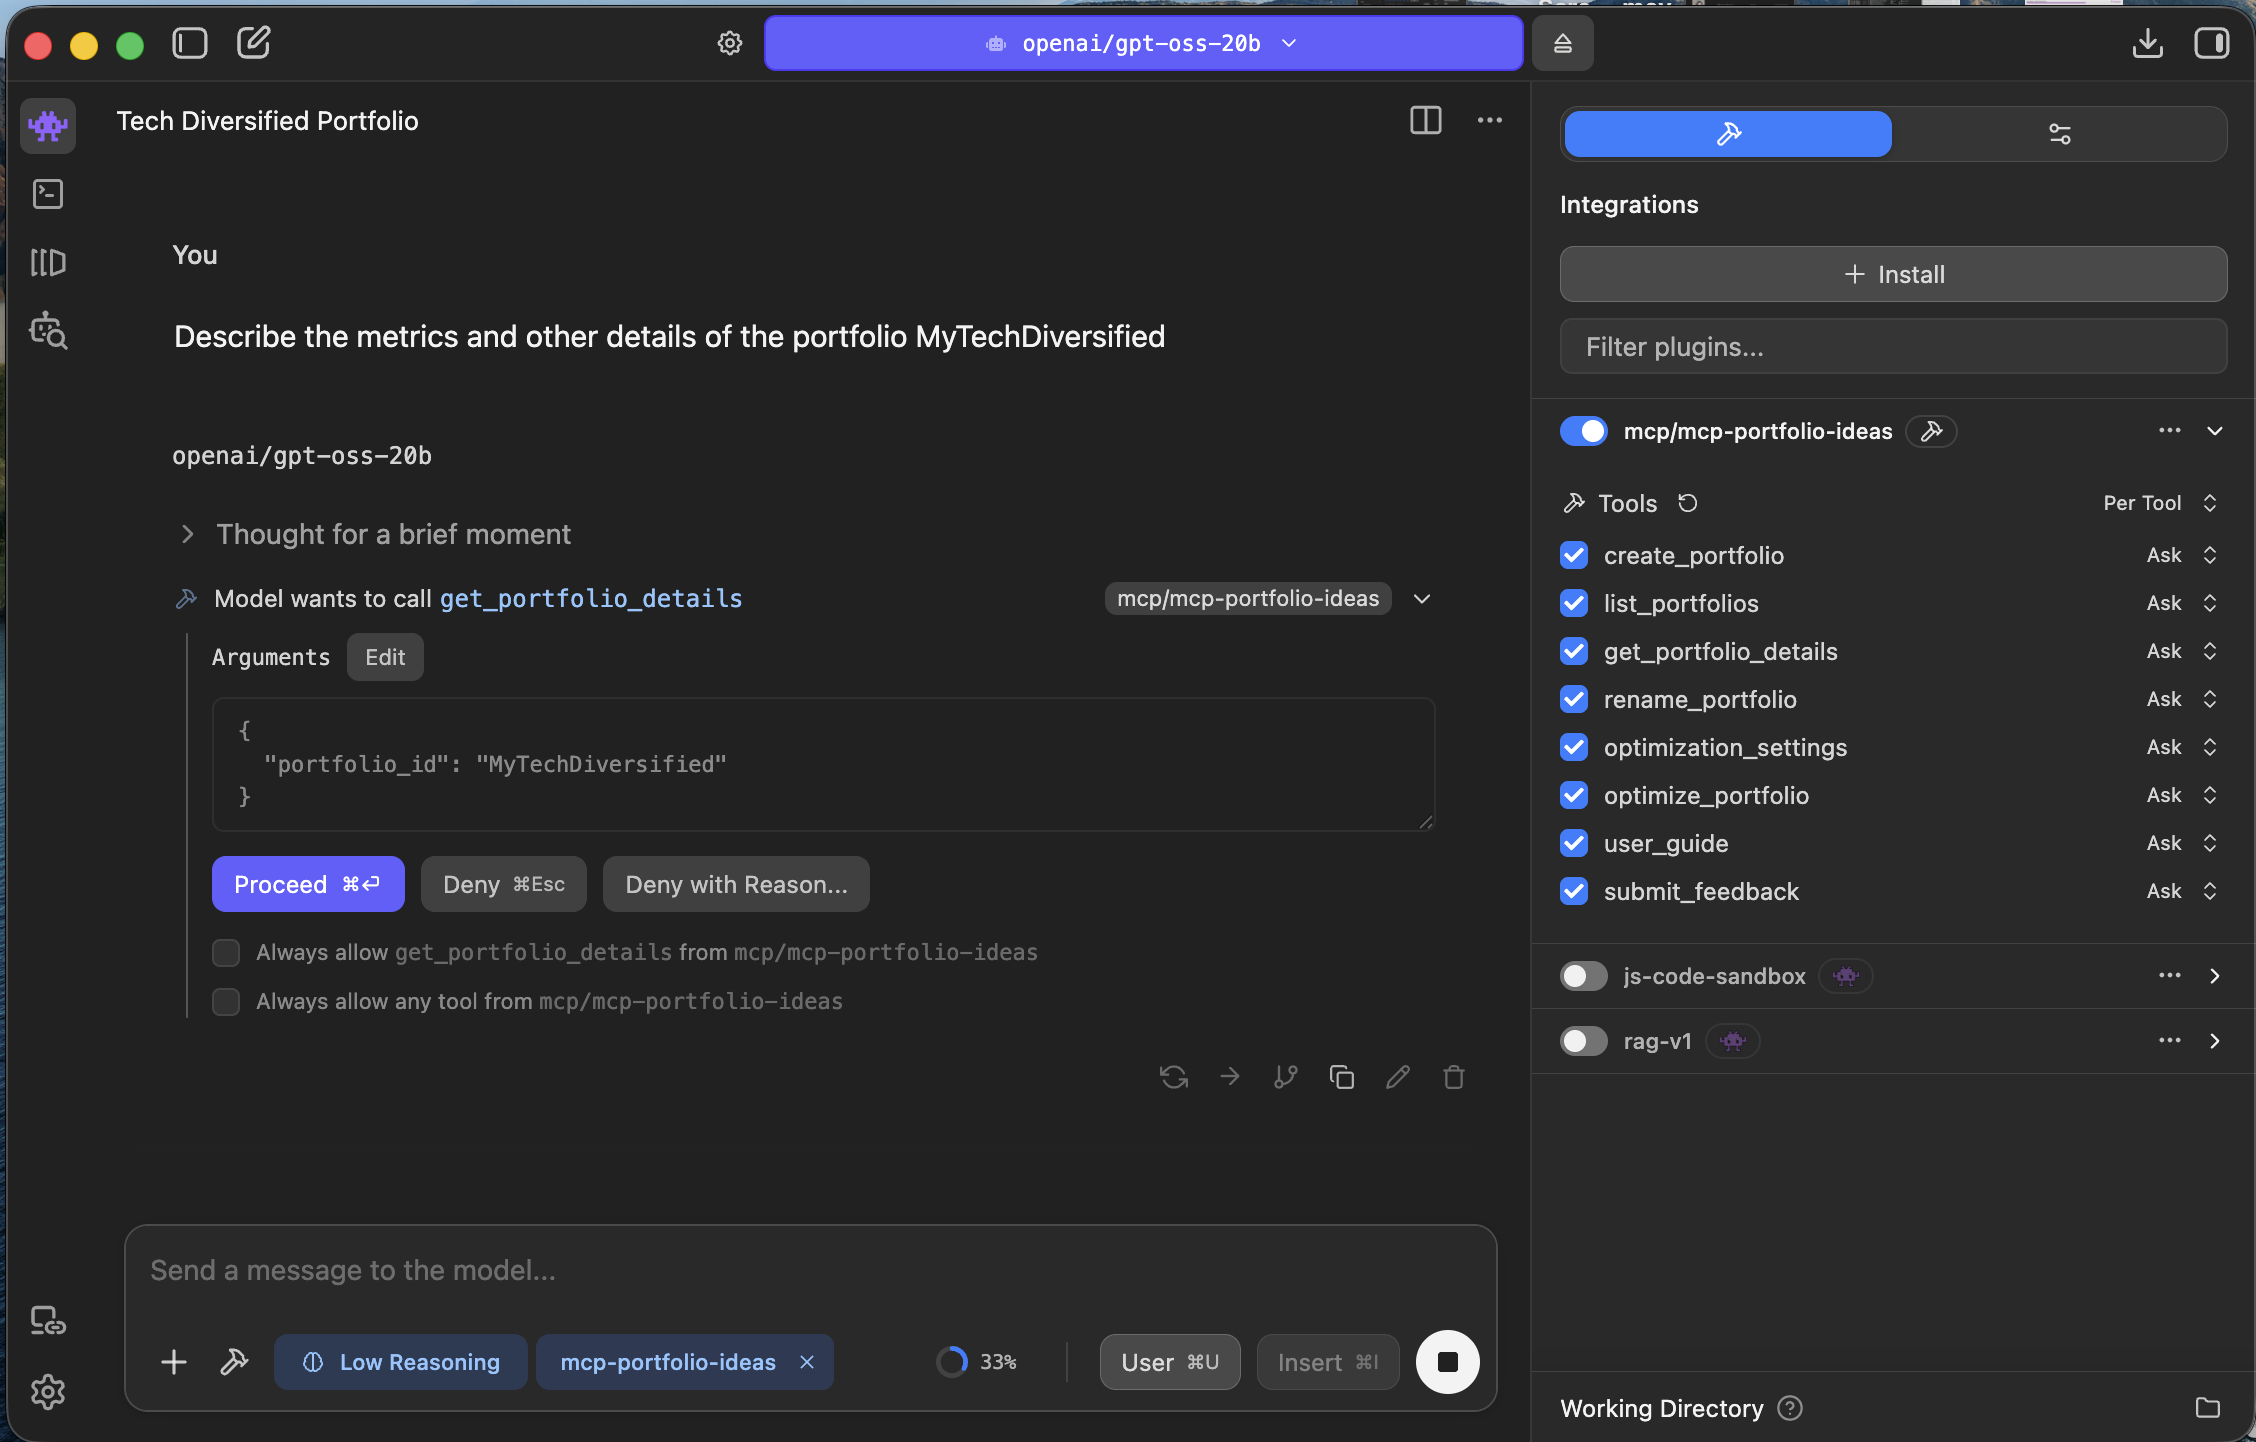The width and height of the screenshot is (2256, 1442).
Task: Click the split view icon in chat header
Action: click(x=1425, y=120)
